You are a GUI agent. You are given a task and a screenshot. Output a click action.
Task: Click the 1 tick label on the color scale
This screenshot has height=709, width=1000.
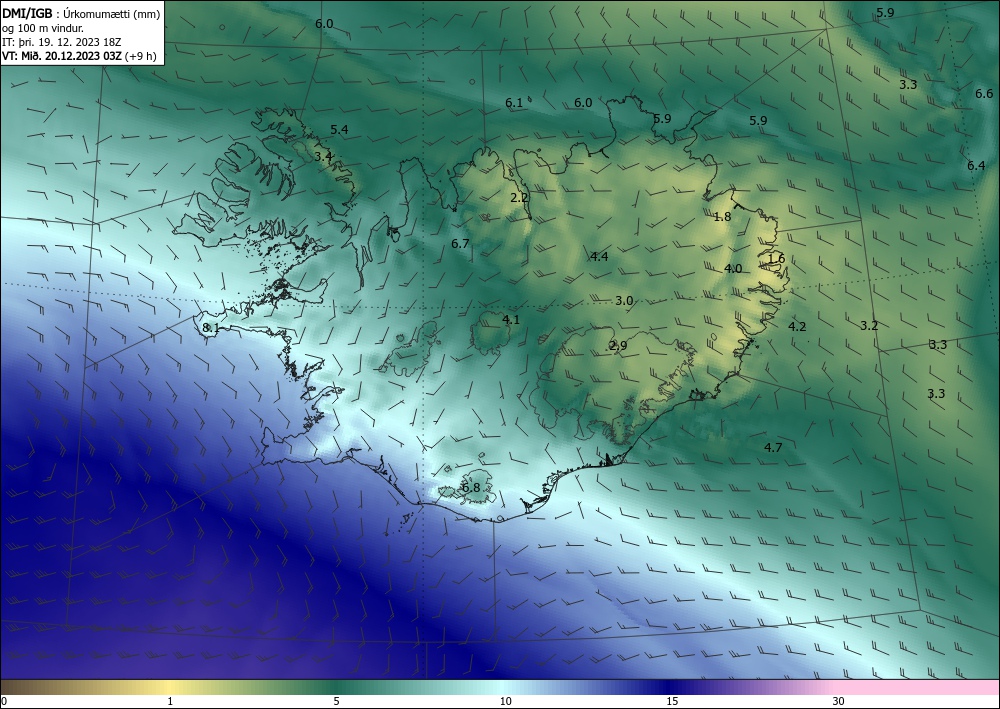click(170, 701)
